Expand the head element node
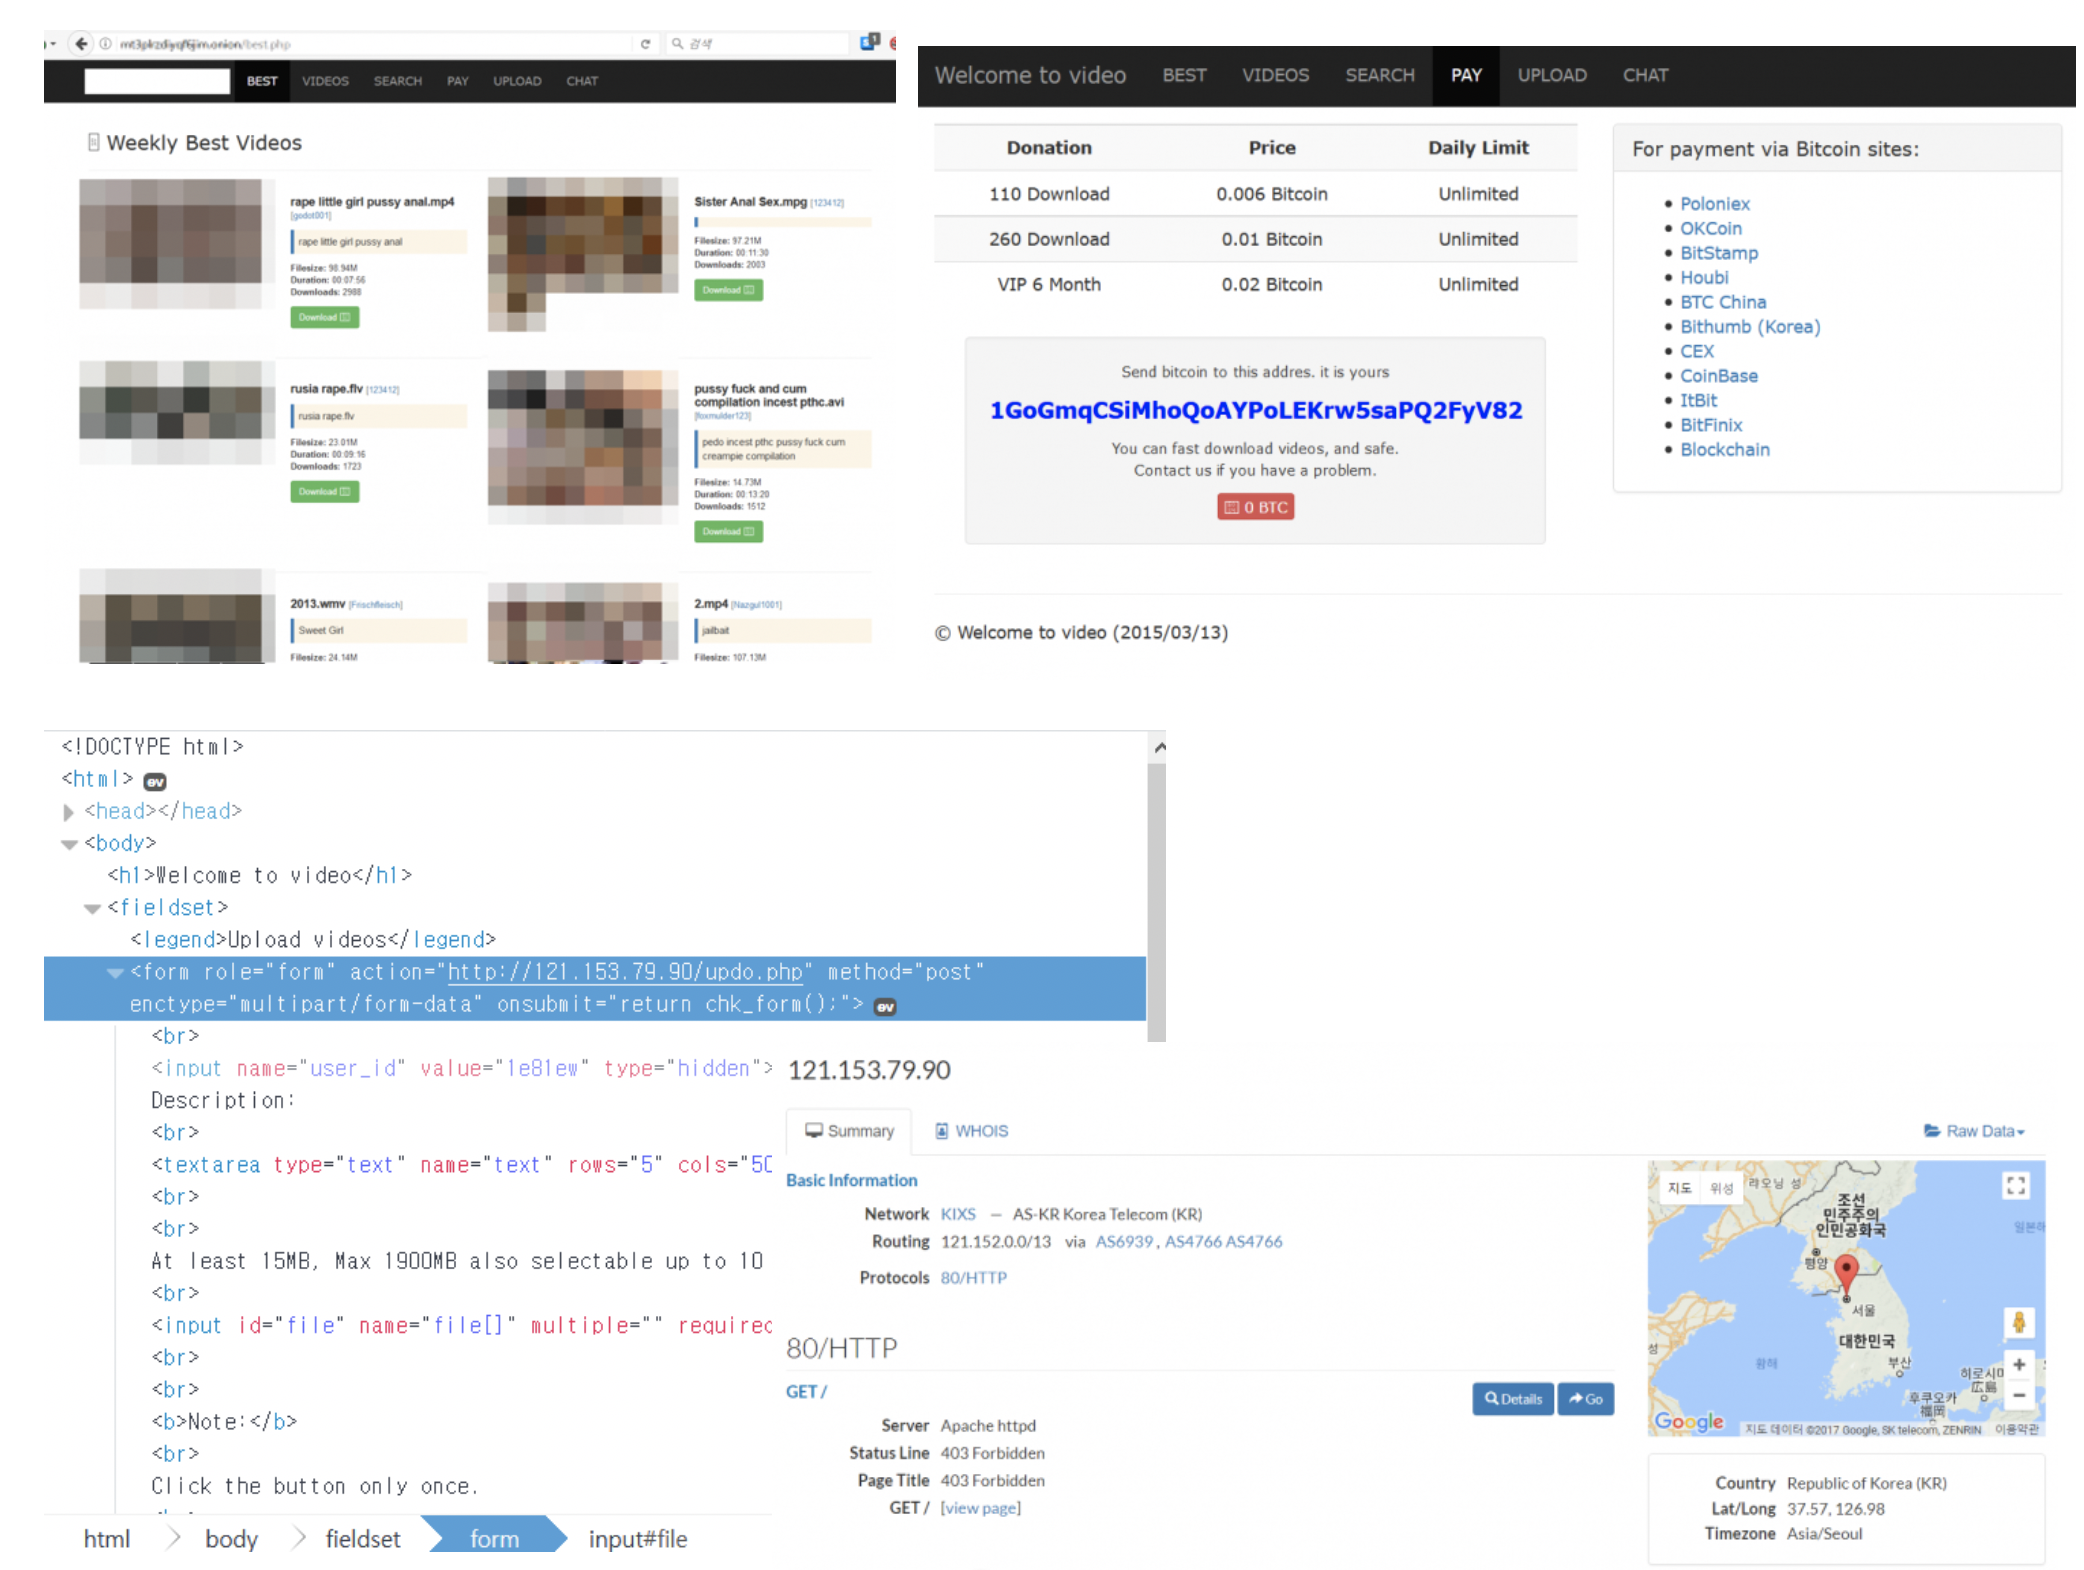 click(x=68, y=812)
